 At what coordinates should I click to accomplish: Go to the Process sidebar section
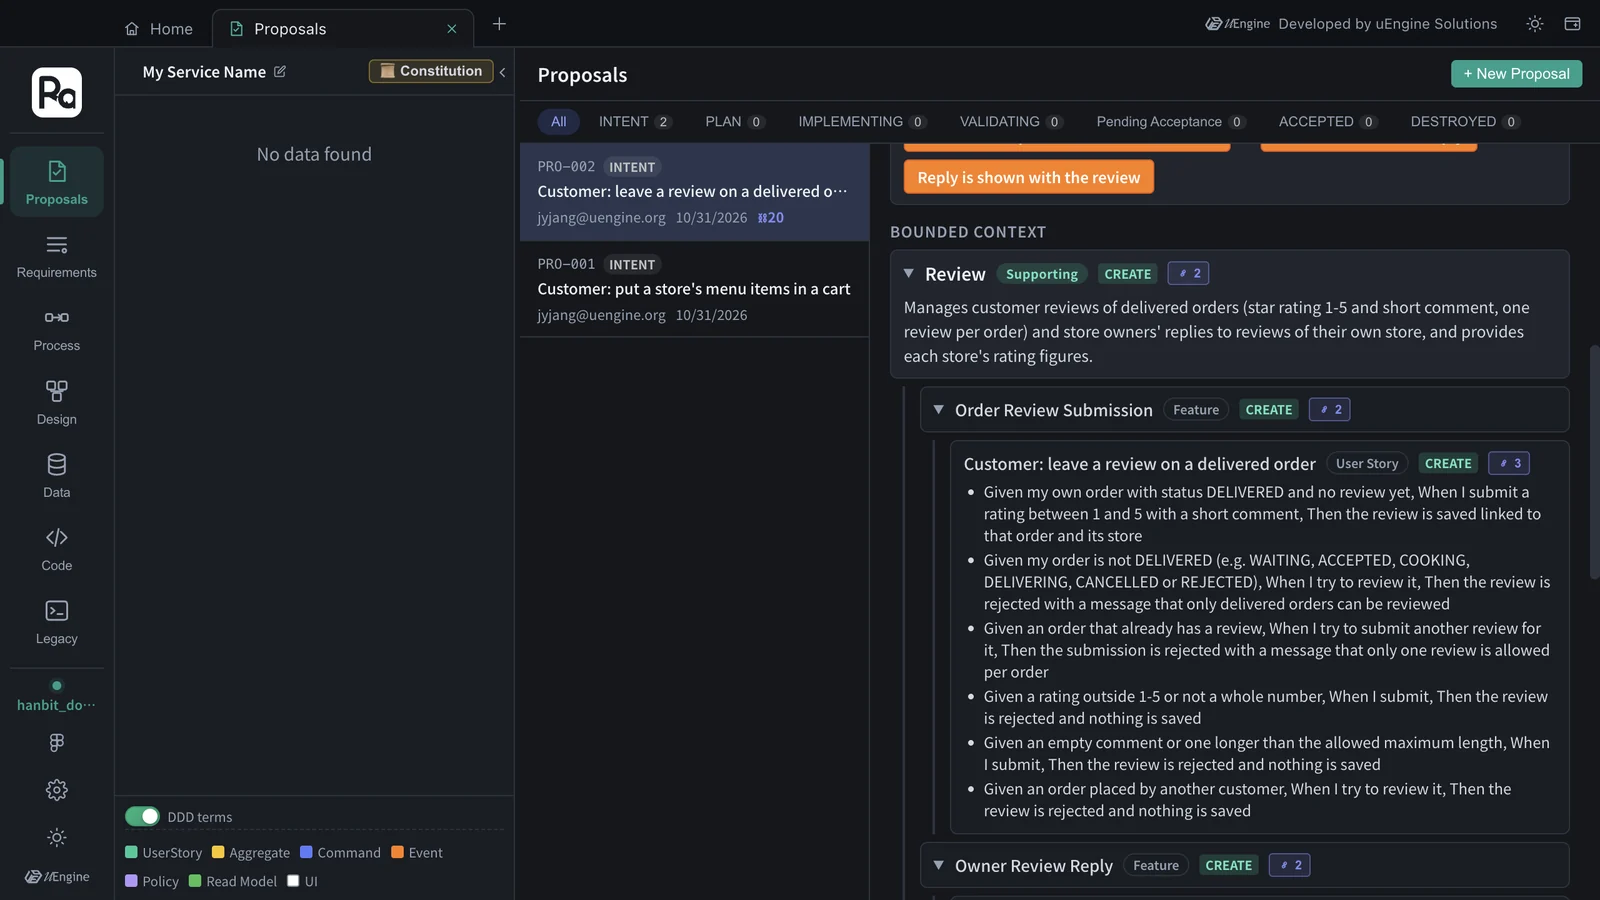tap(57, 330)
